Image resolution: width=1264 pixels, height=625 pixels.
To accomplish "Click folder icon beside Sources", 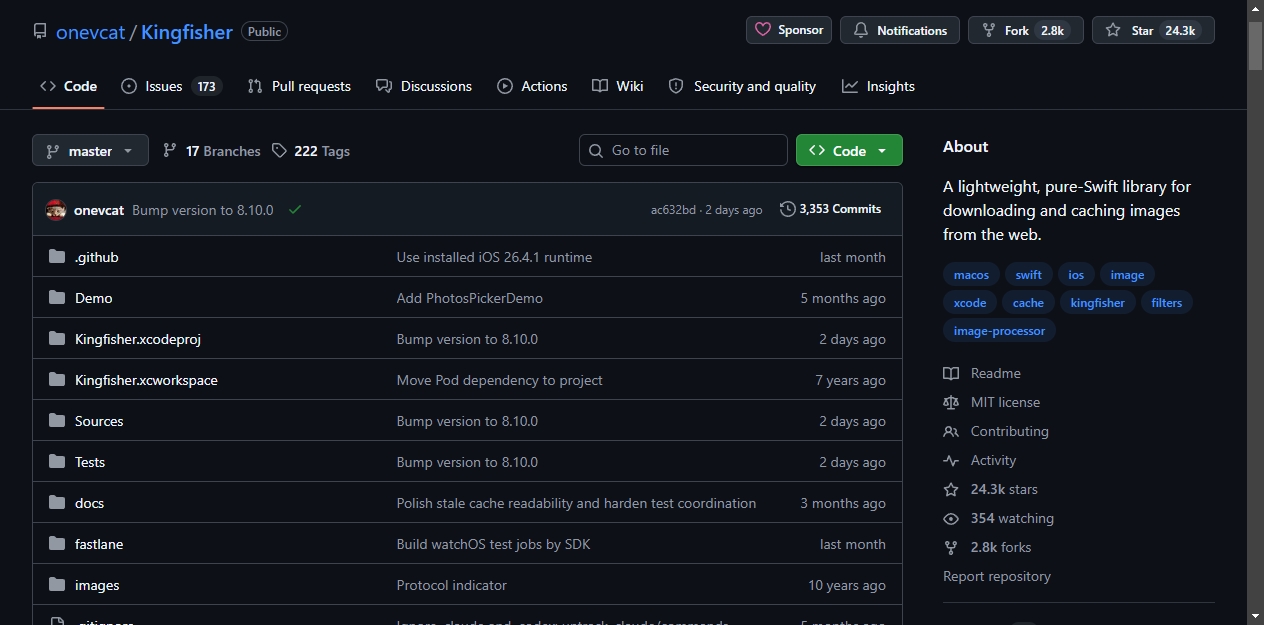I will pos(57,421).
